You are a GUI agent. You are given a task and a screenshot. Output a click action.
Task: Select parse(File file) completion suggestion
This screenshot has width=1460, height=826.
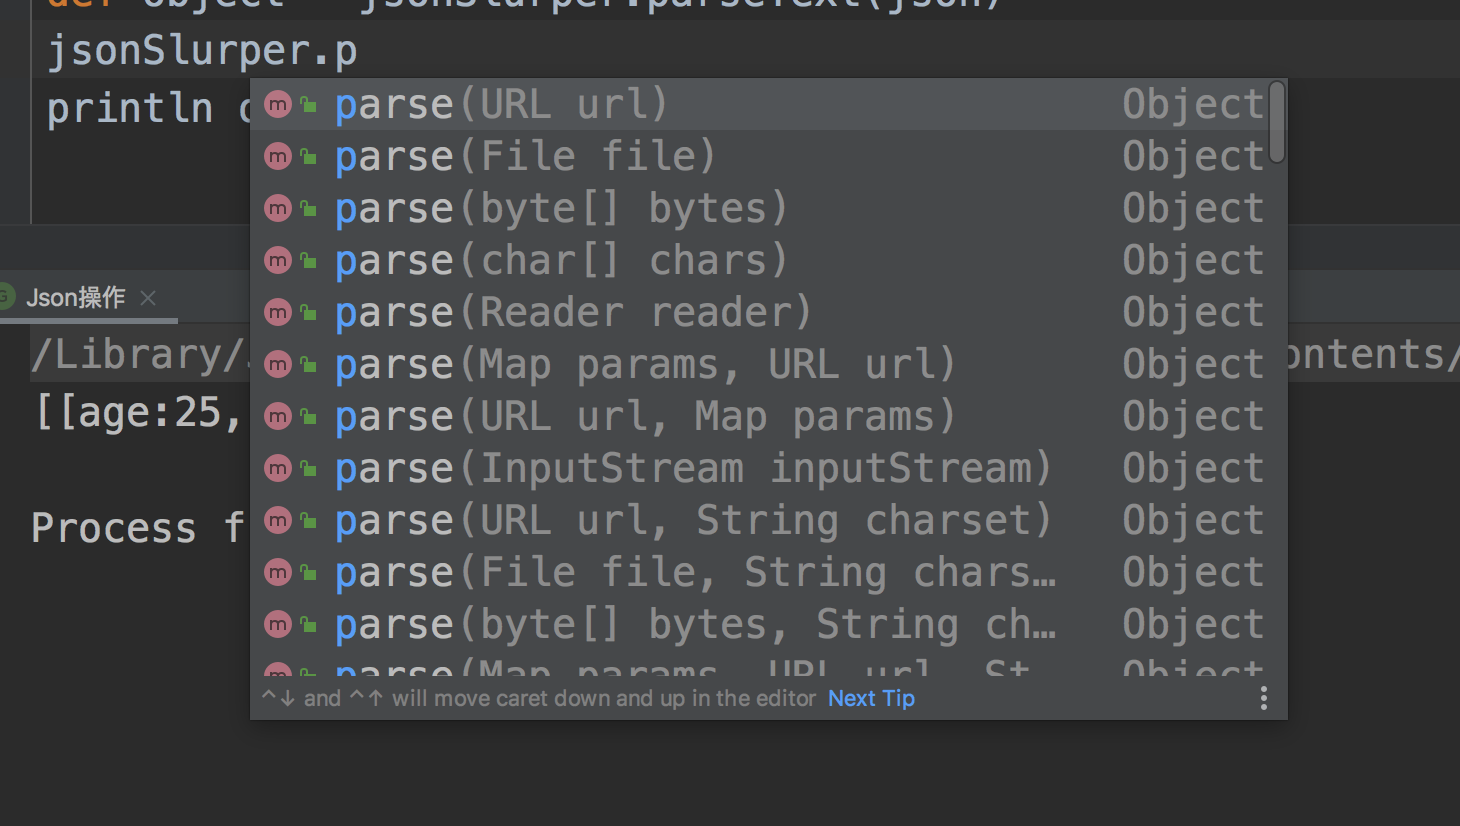[x=768, y=156]
